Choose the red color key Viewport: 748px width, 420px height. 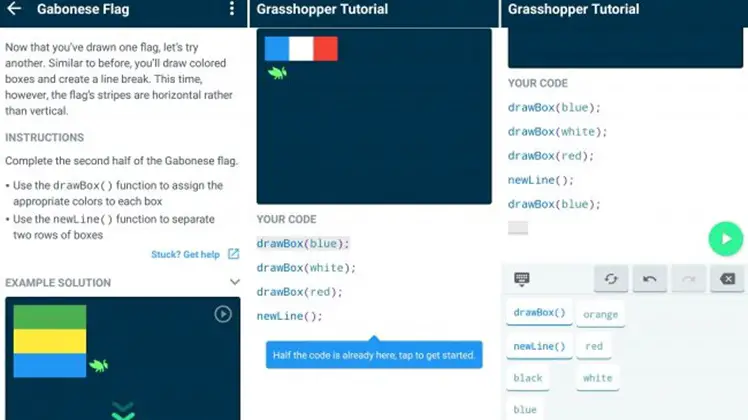(x=594, y=346)
